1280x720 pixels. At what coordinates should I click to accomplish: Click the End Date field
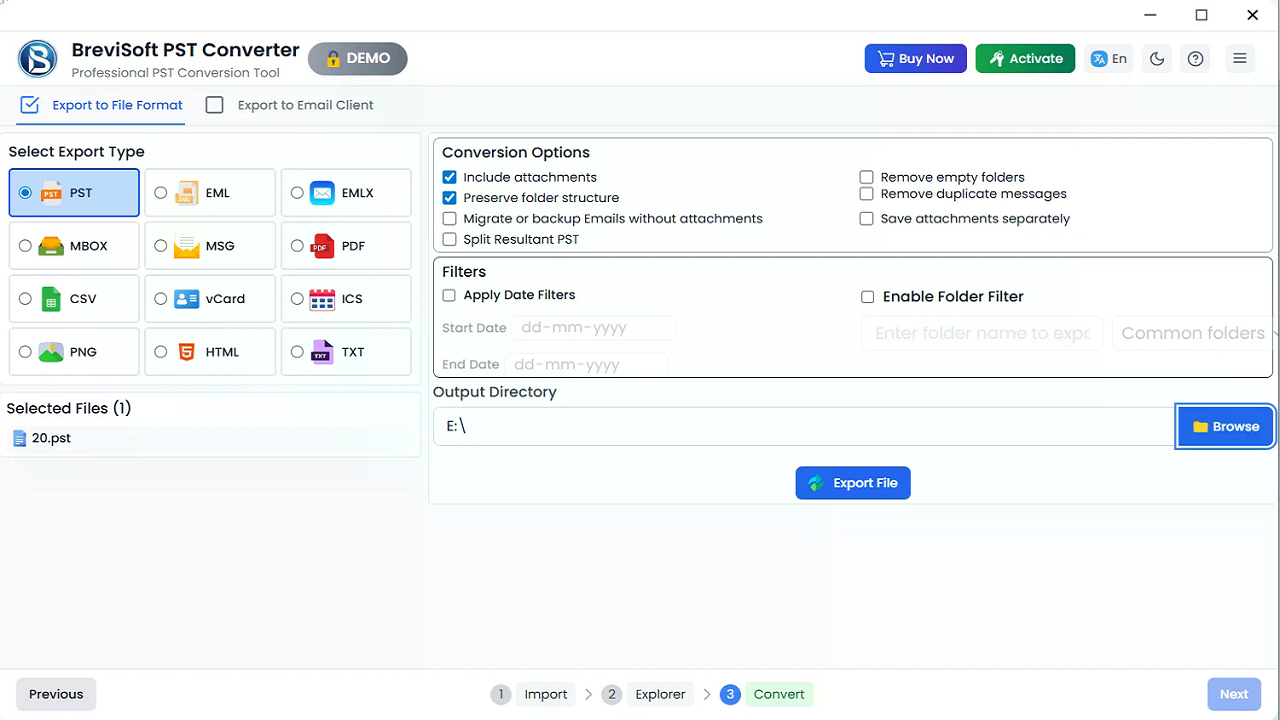click(x=586, y=365)
